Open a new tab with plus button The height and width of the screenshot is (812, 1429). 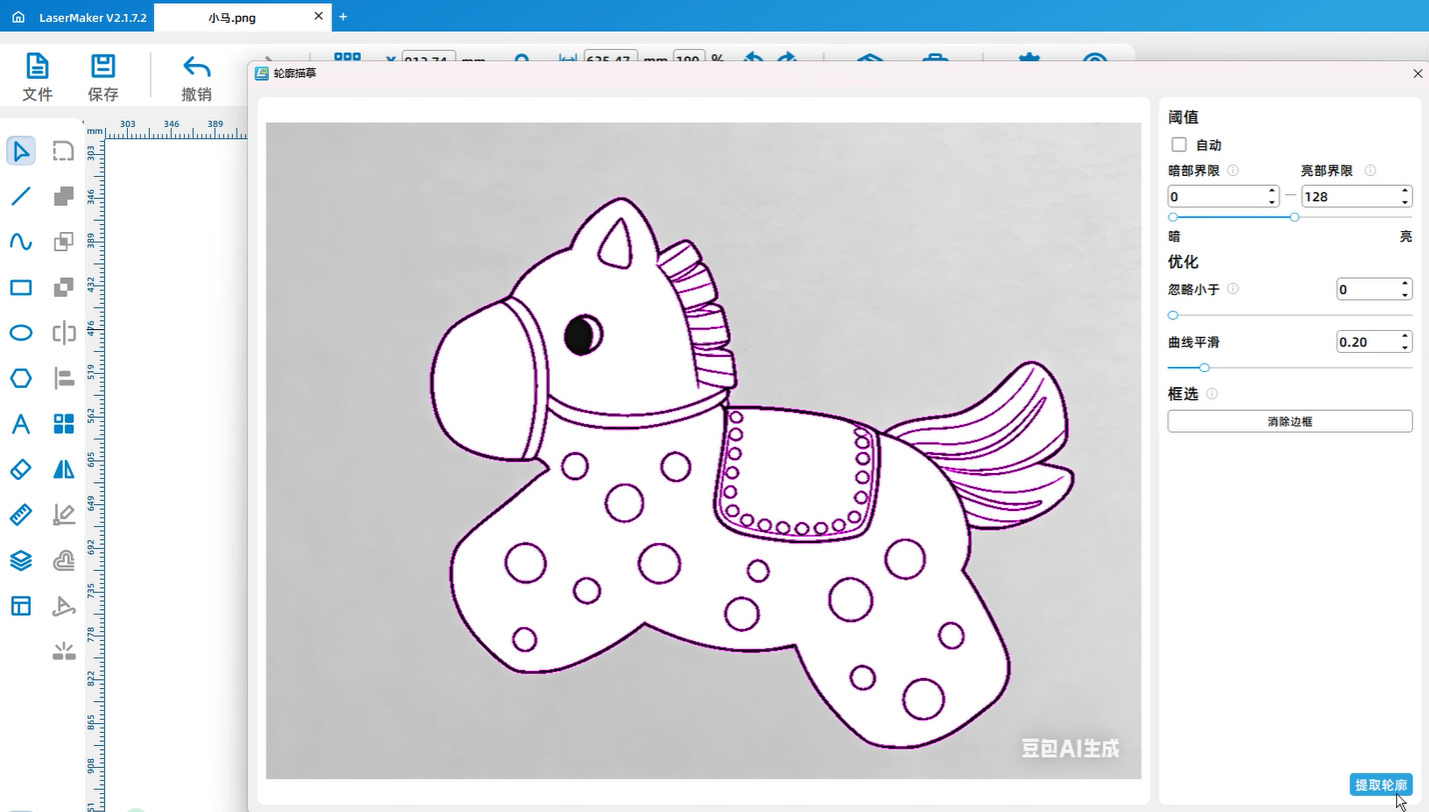click(x=343, y=17)
